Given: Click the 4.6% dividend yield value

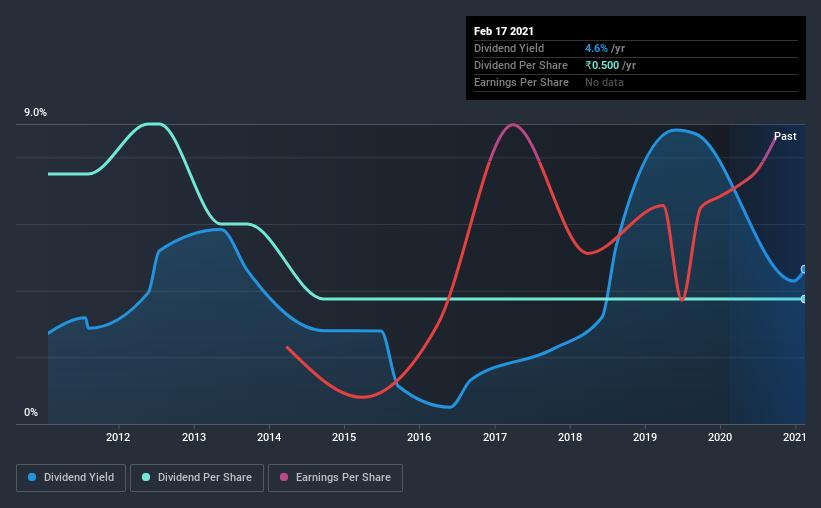Looking at the screenshot, I should coord(596,48).
